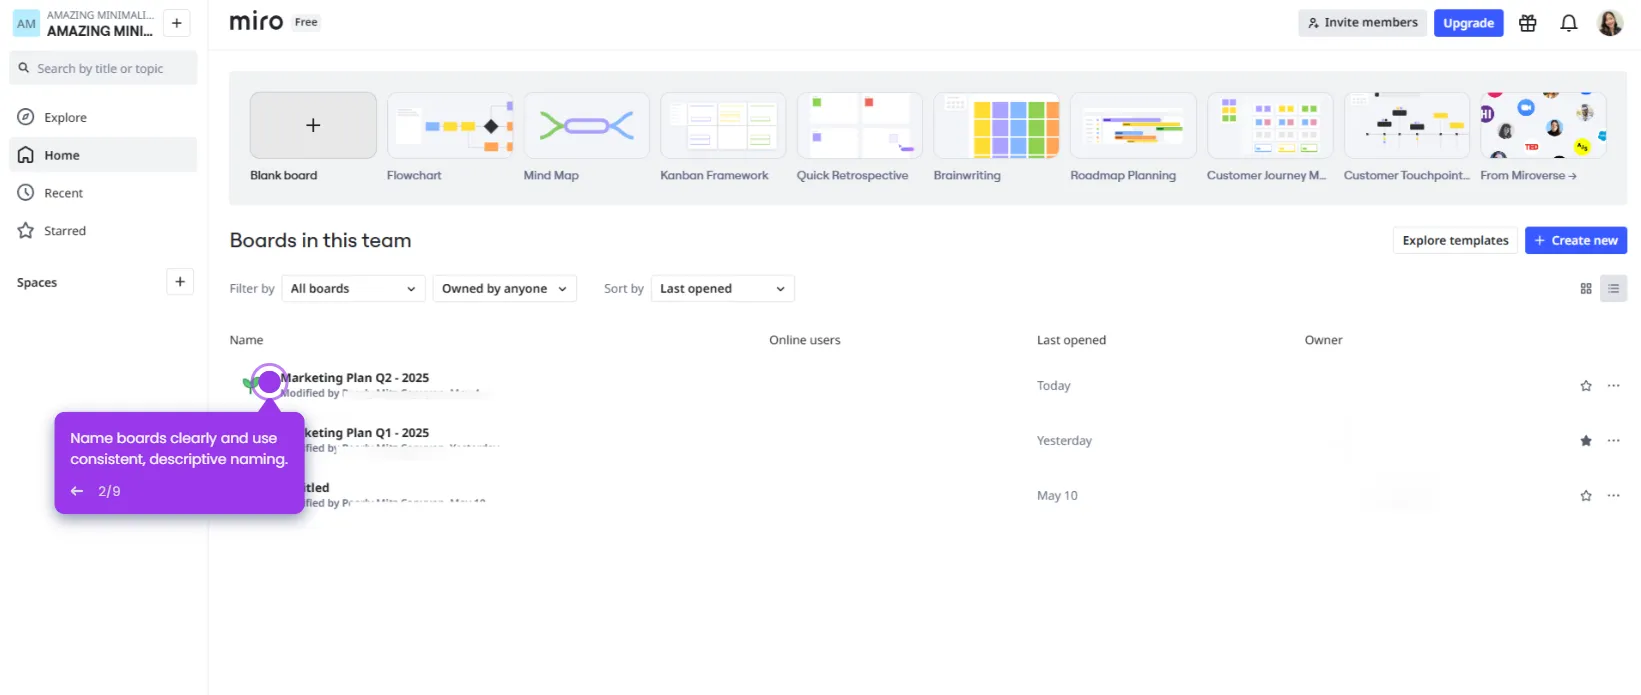Viewport: 1641px width, 695px height.
Task: Switch to grid view layout
Action: (1586, 289)
